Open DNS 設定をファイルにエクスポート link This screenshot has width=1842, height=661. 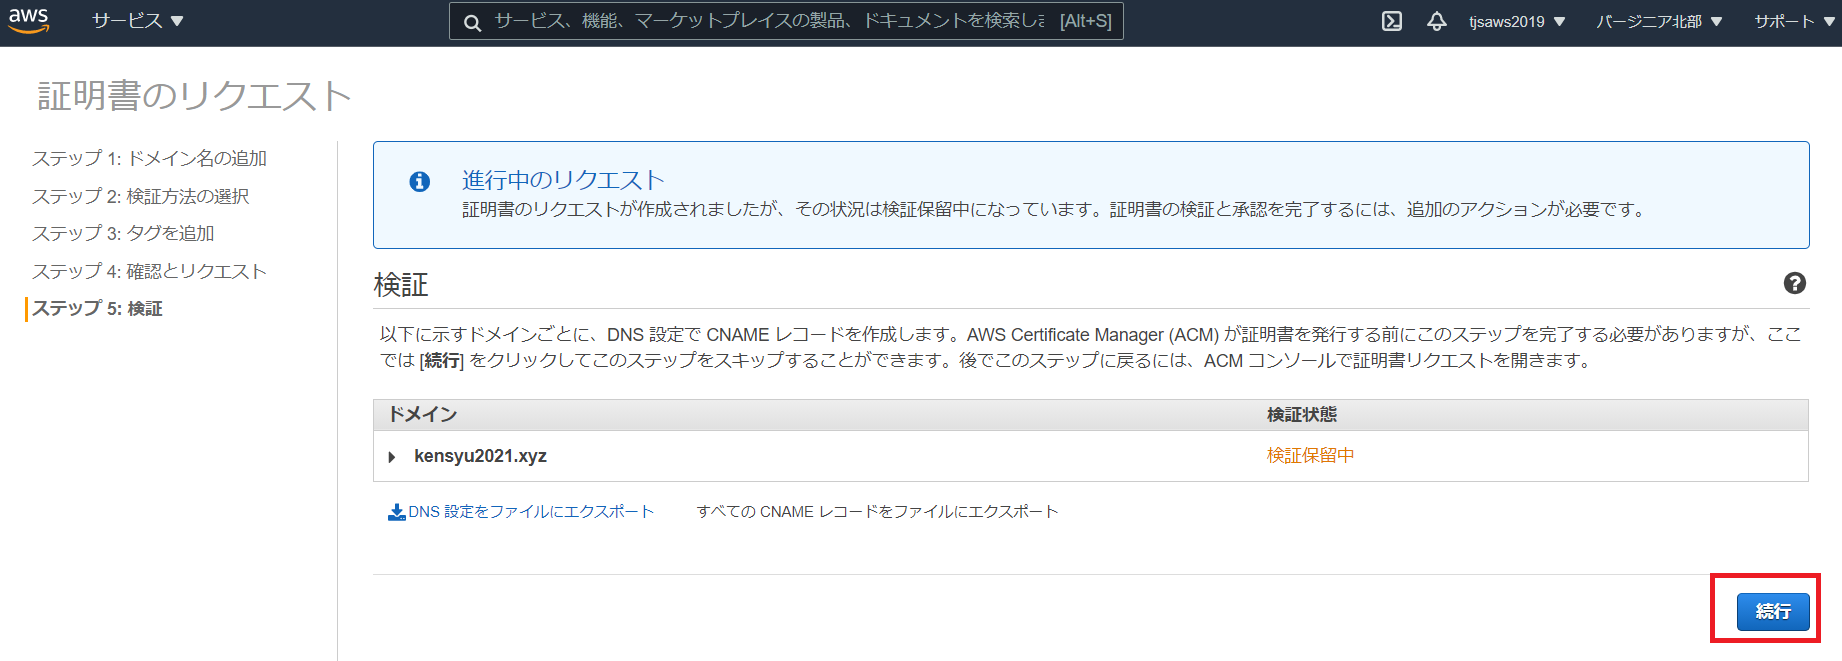[x=531, y=511]
